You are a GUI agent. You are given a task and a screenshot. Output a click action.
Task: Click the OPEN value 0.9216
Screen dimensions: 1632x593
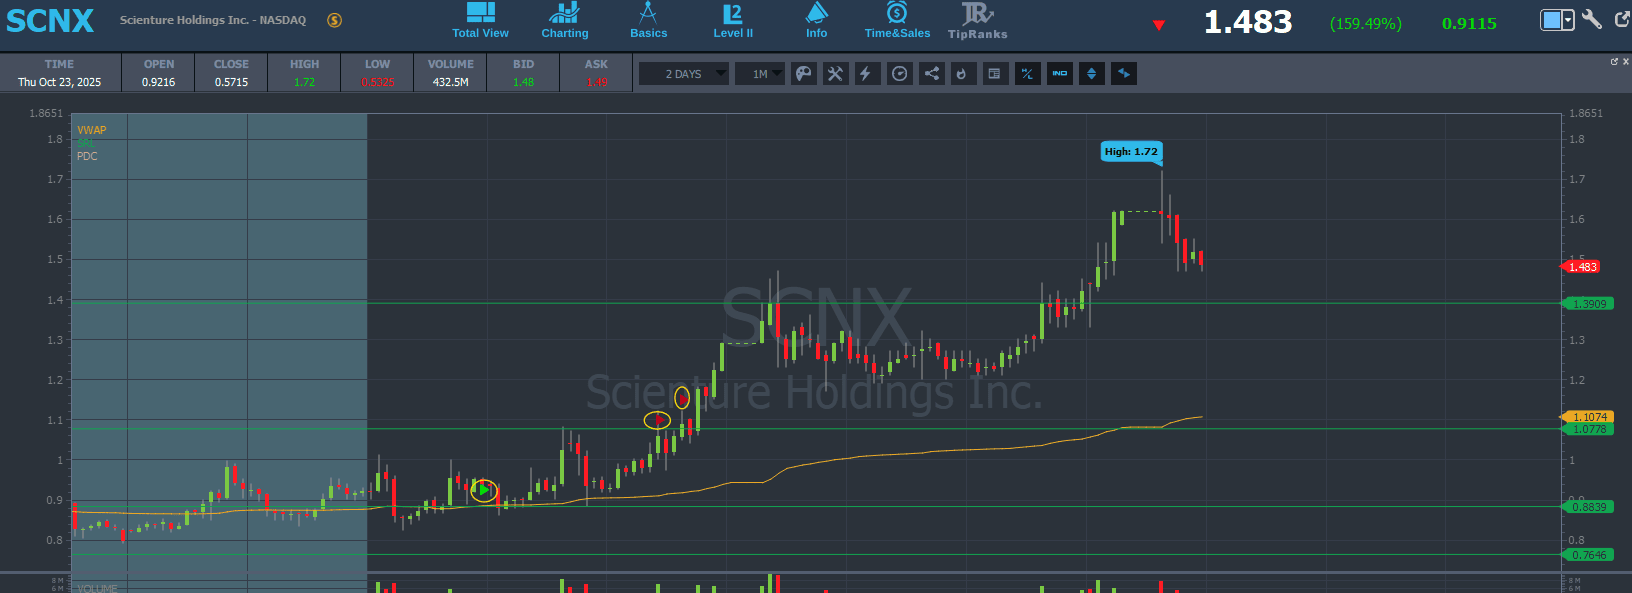pyautogui.click(x=158, y=82)
